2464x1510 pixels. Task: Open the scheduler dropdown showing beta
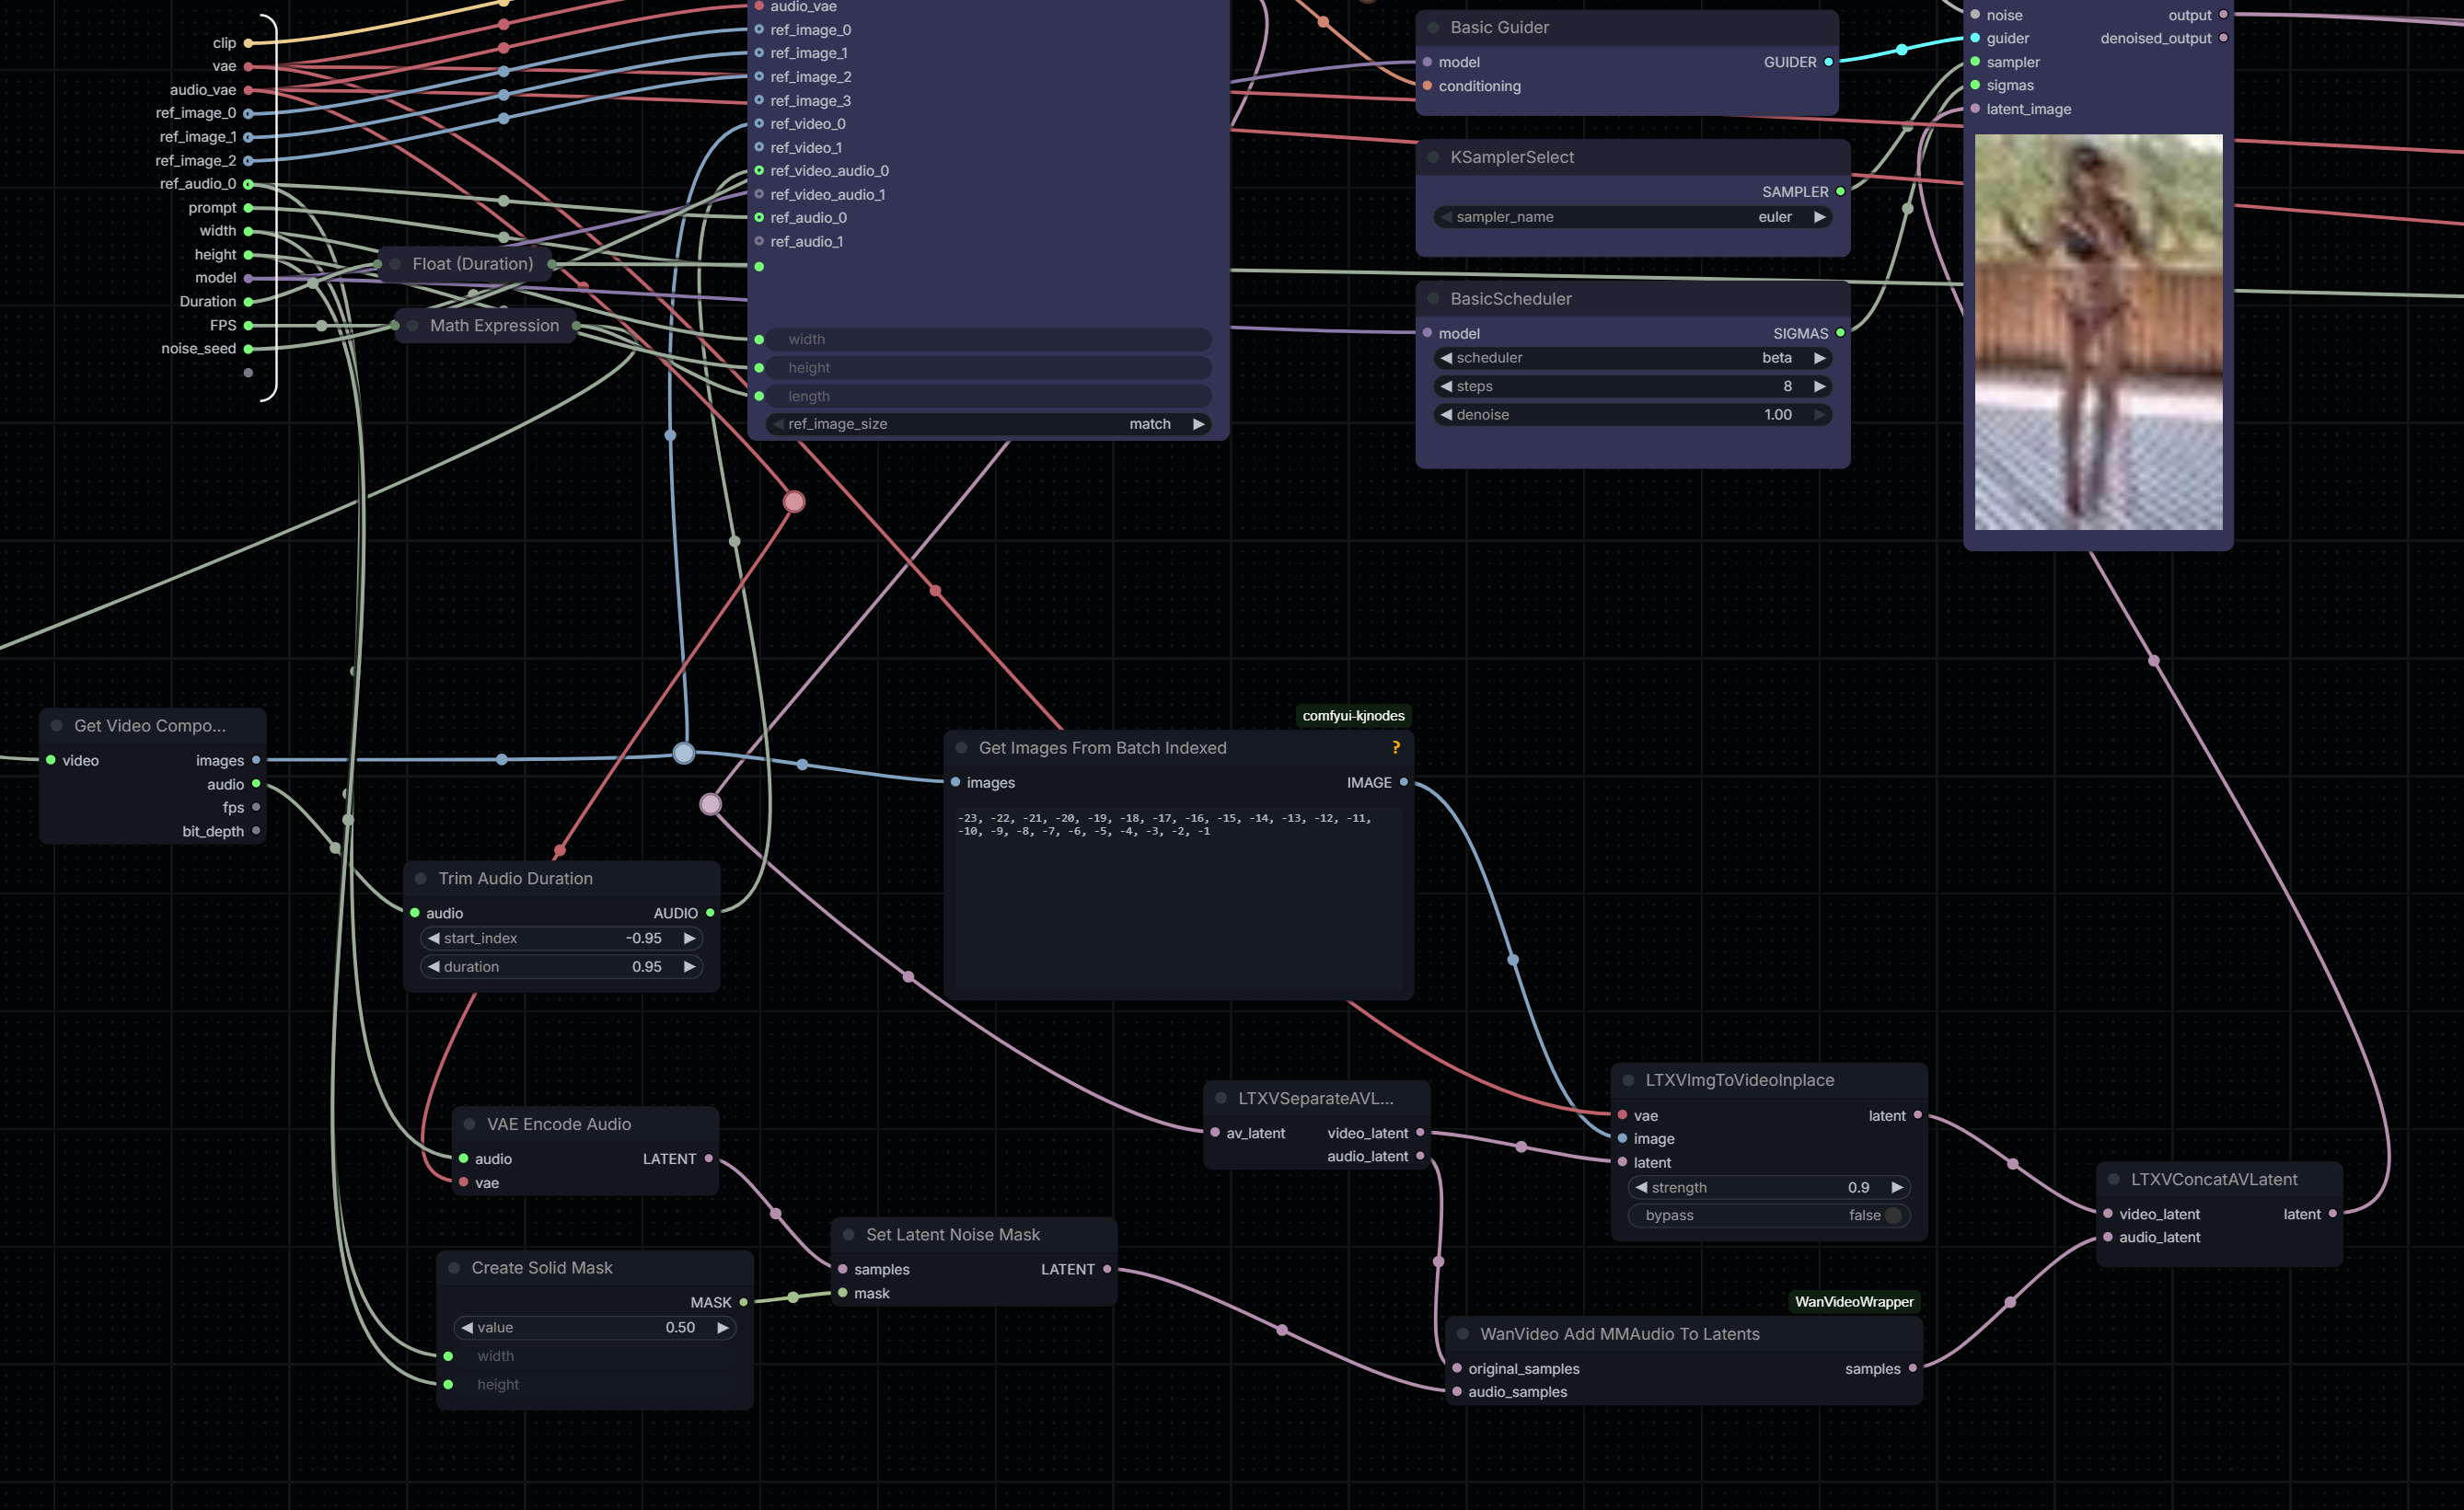click(1632, 358)
